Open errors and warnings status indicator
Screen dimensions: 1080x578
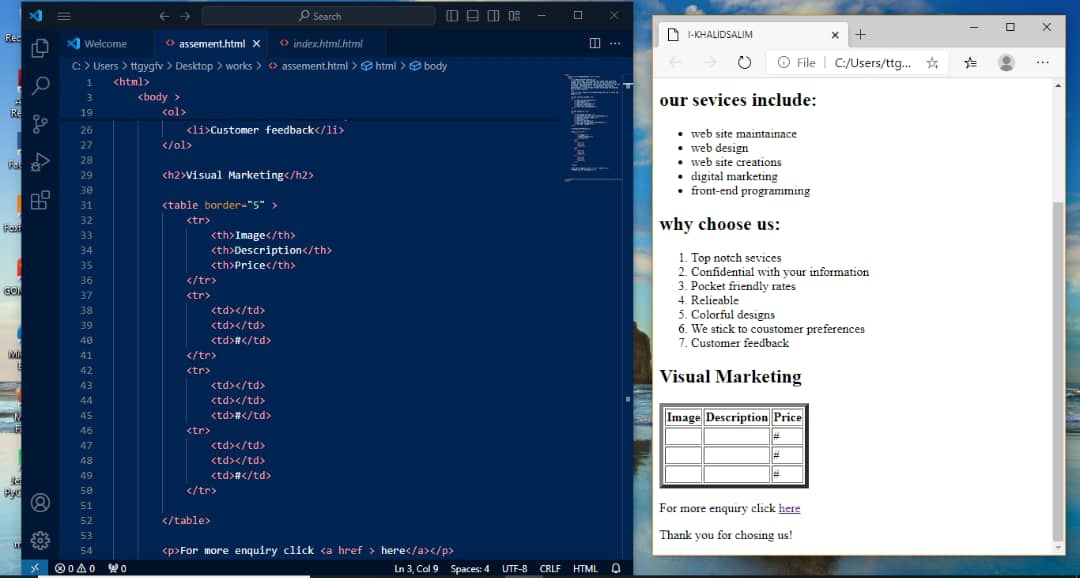[x=75, y=568]
